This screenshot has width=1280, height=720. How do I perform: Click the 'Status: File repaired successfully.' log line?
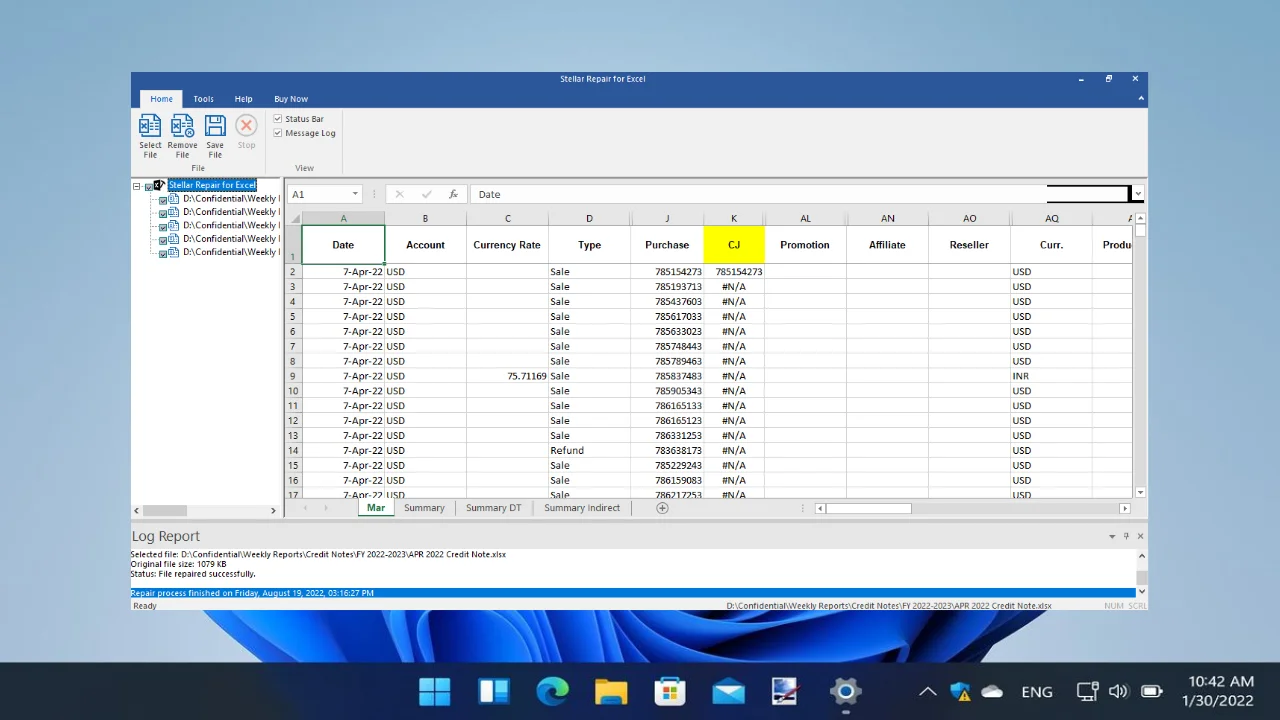point(193,574)
